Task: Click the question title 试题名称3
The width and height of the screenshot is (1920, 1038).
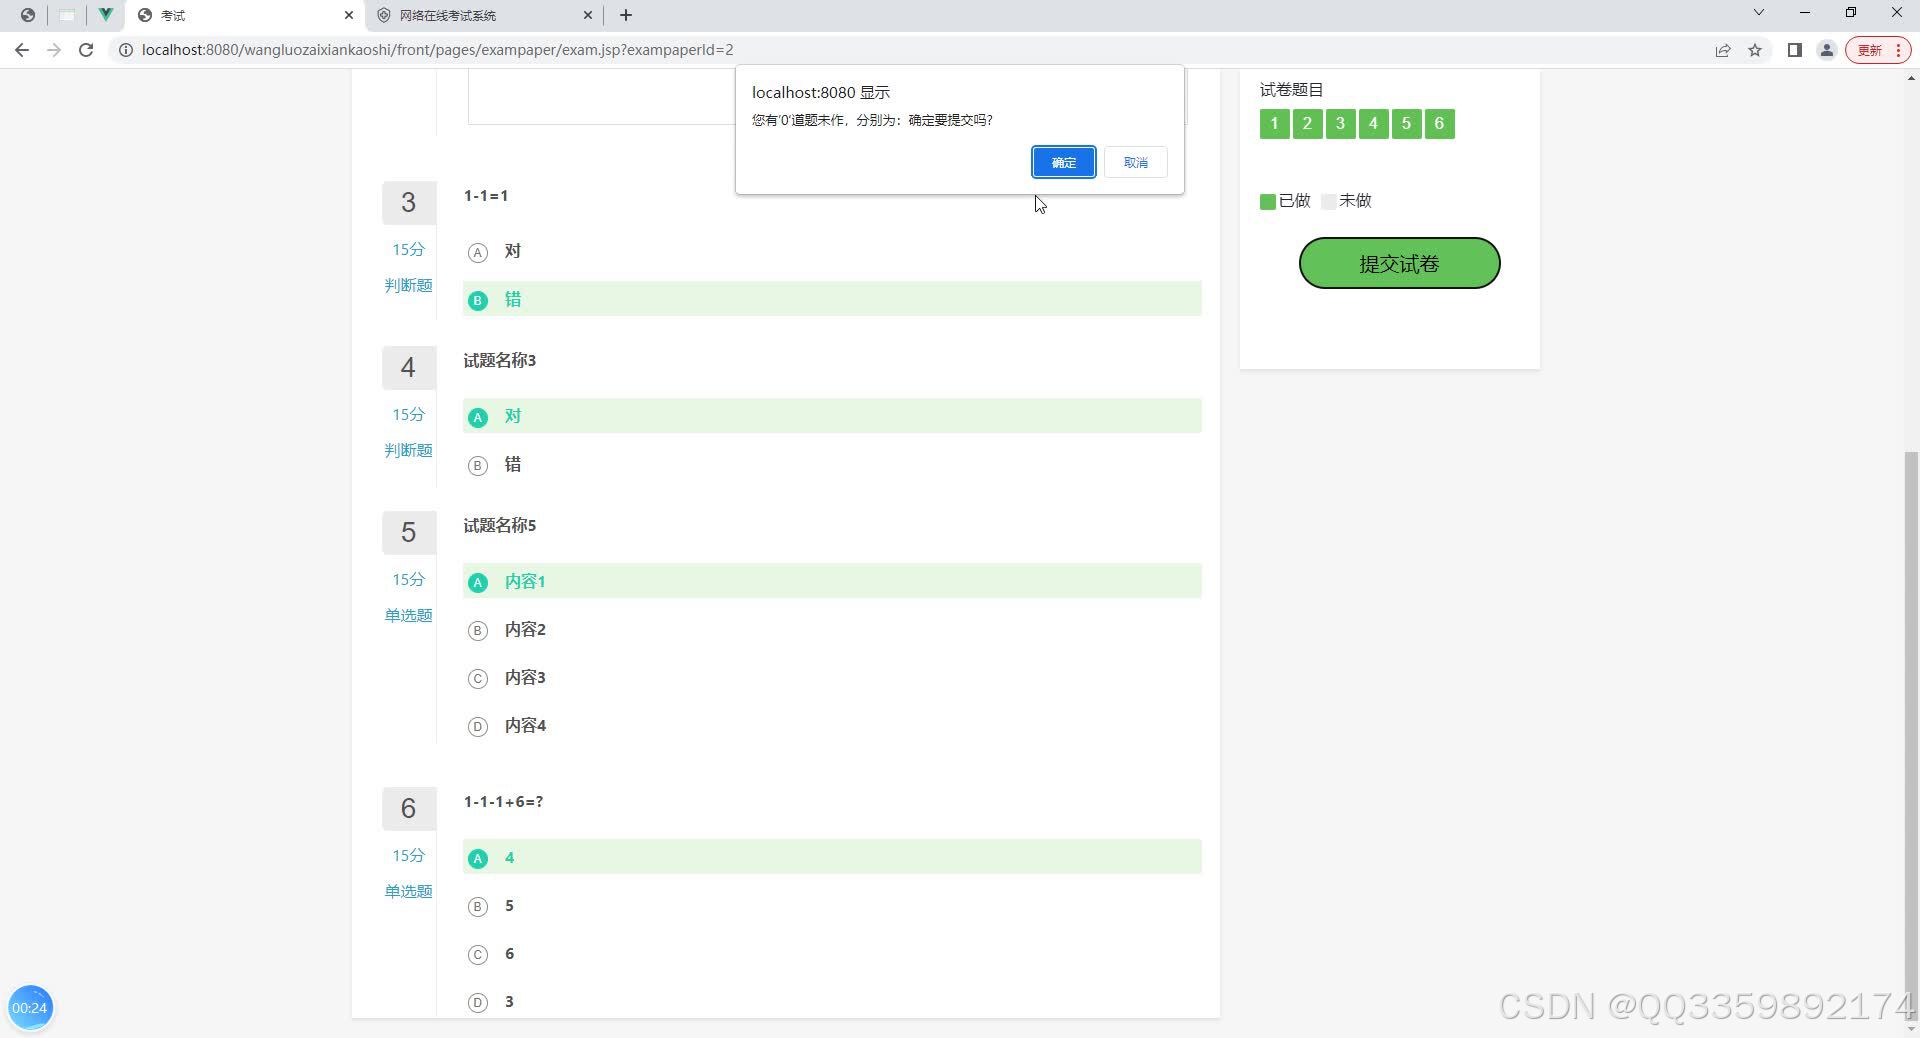Action: pos(500,361)
